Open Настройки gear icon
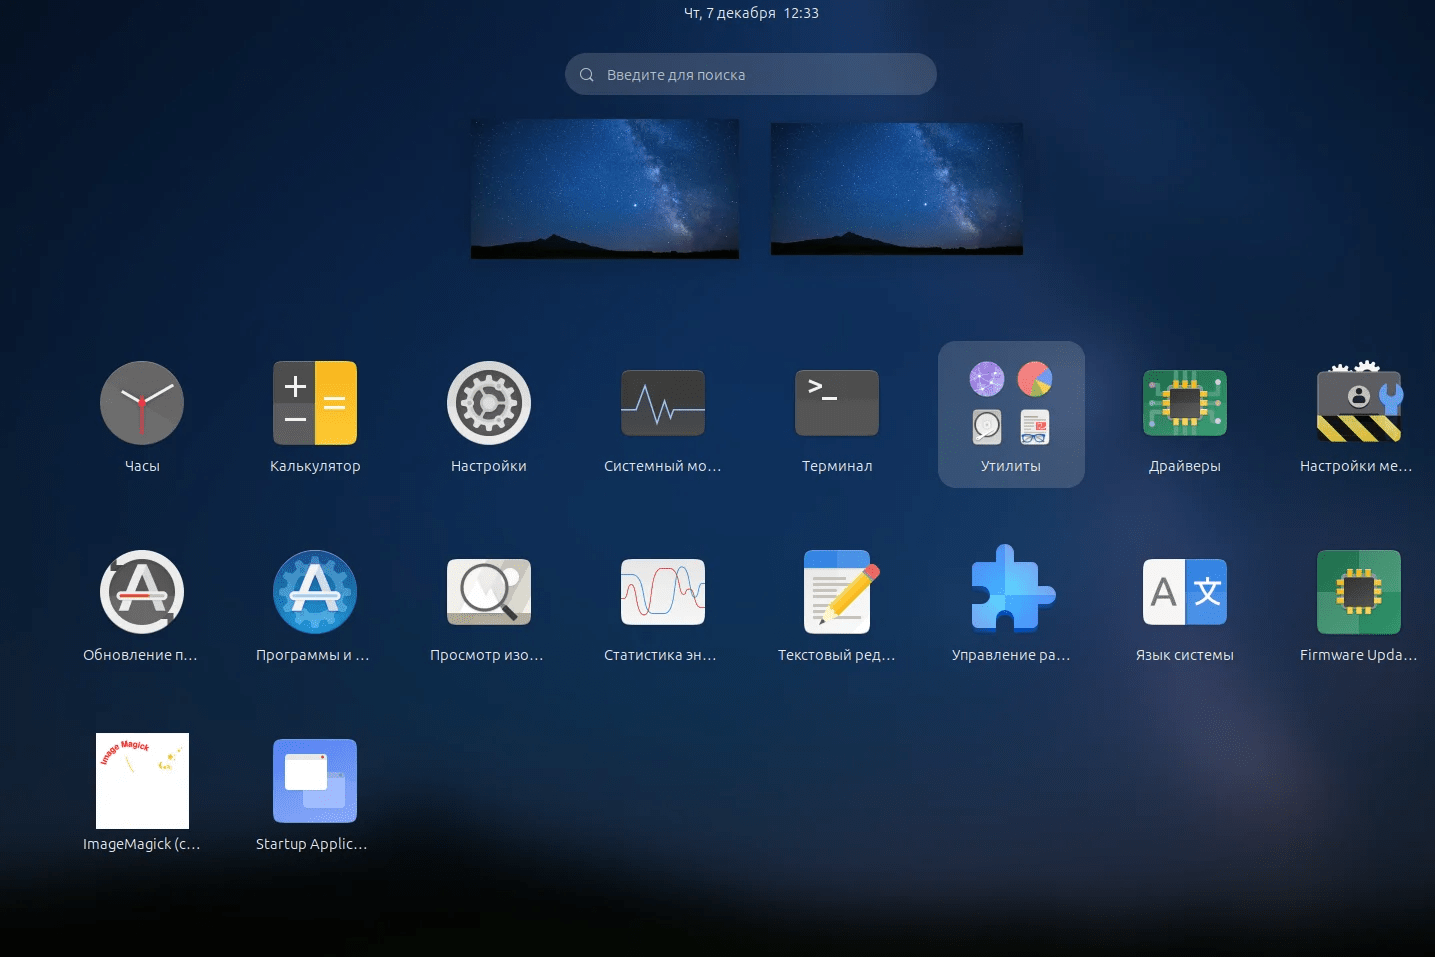 tap(489, 403)
